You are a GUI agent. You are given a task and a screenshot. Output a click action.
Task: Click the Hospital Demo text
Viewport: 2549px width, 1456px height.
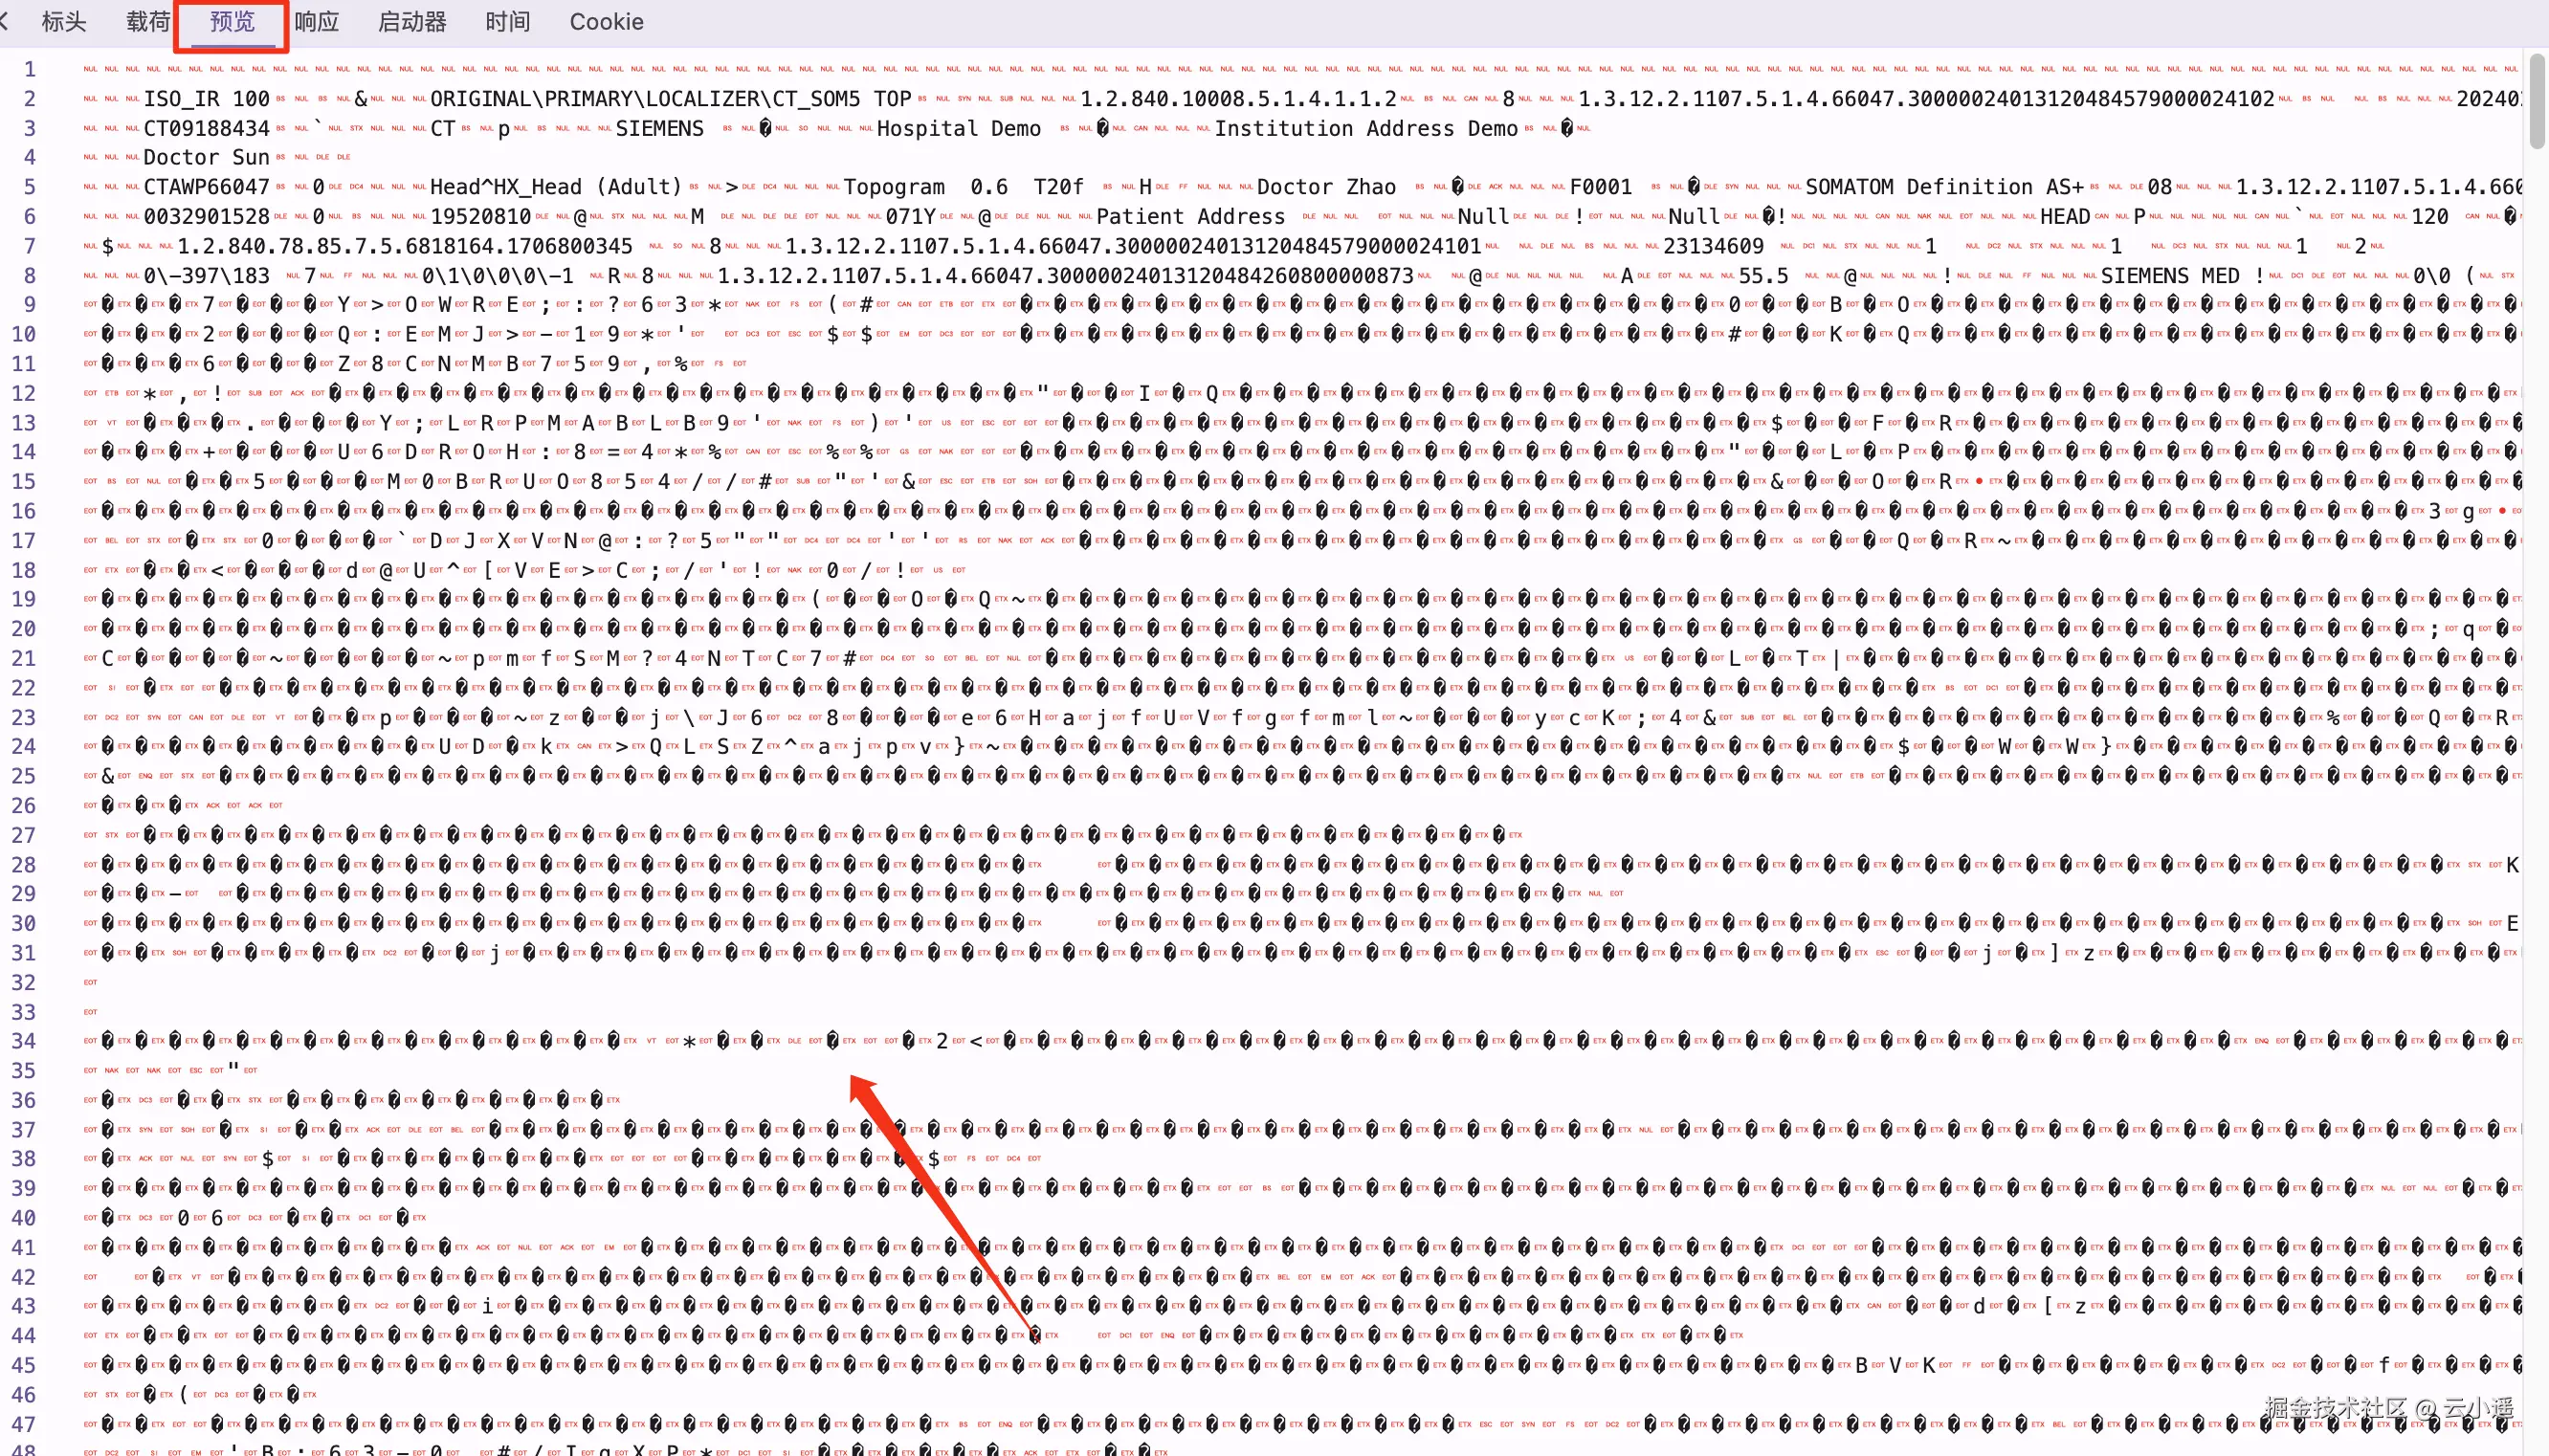[958, 129]
